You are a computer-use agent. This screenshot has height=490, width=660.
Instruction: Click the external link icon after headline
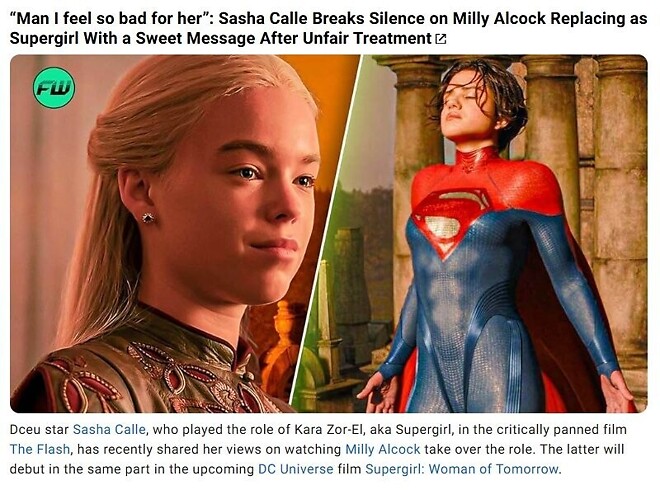tap(440, 39)
